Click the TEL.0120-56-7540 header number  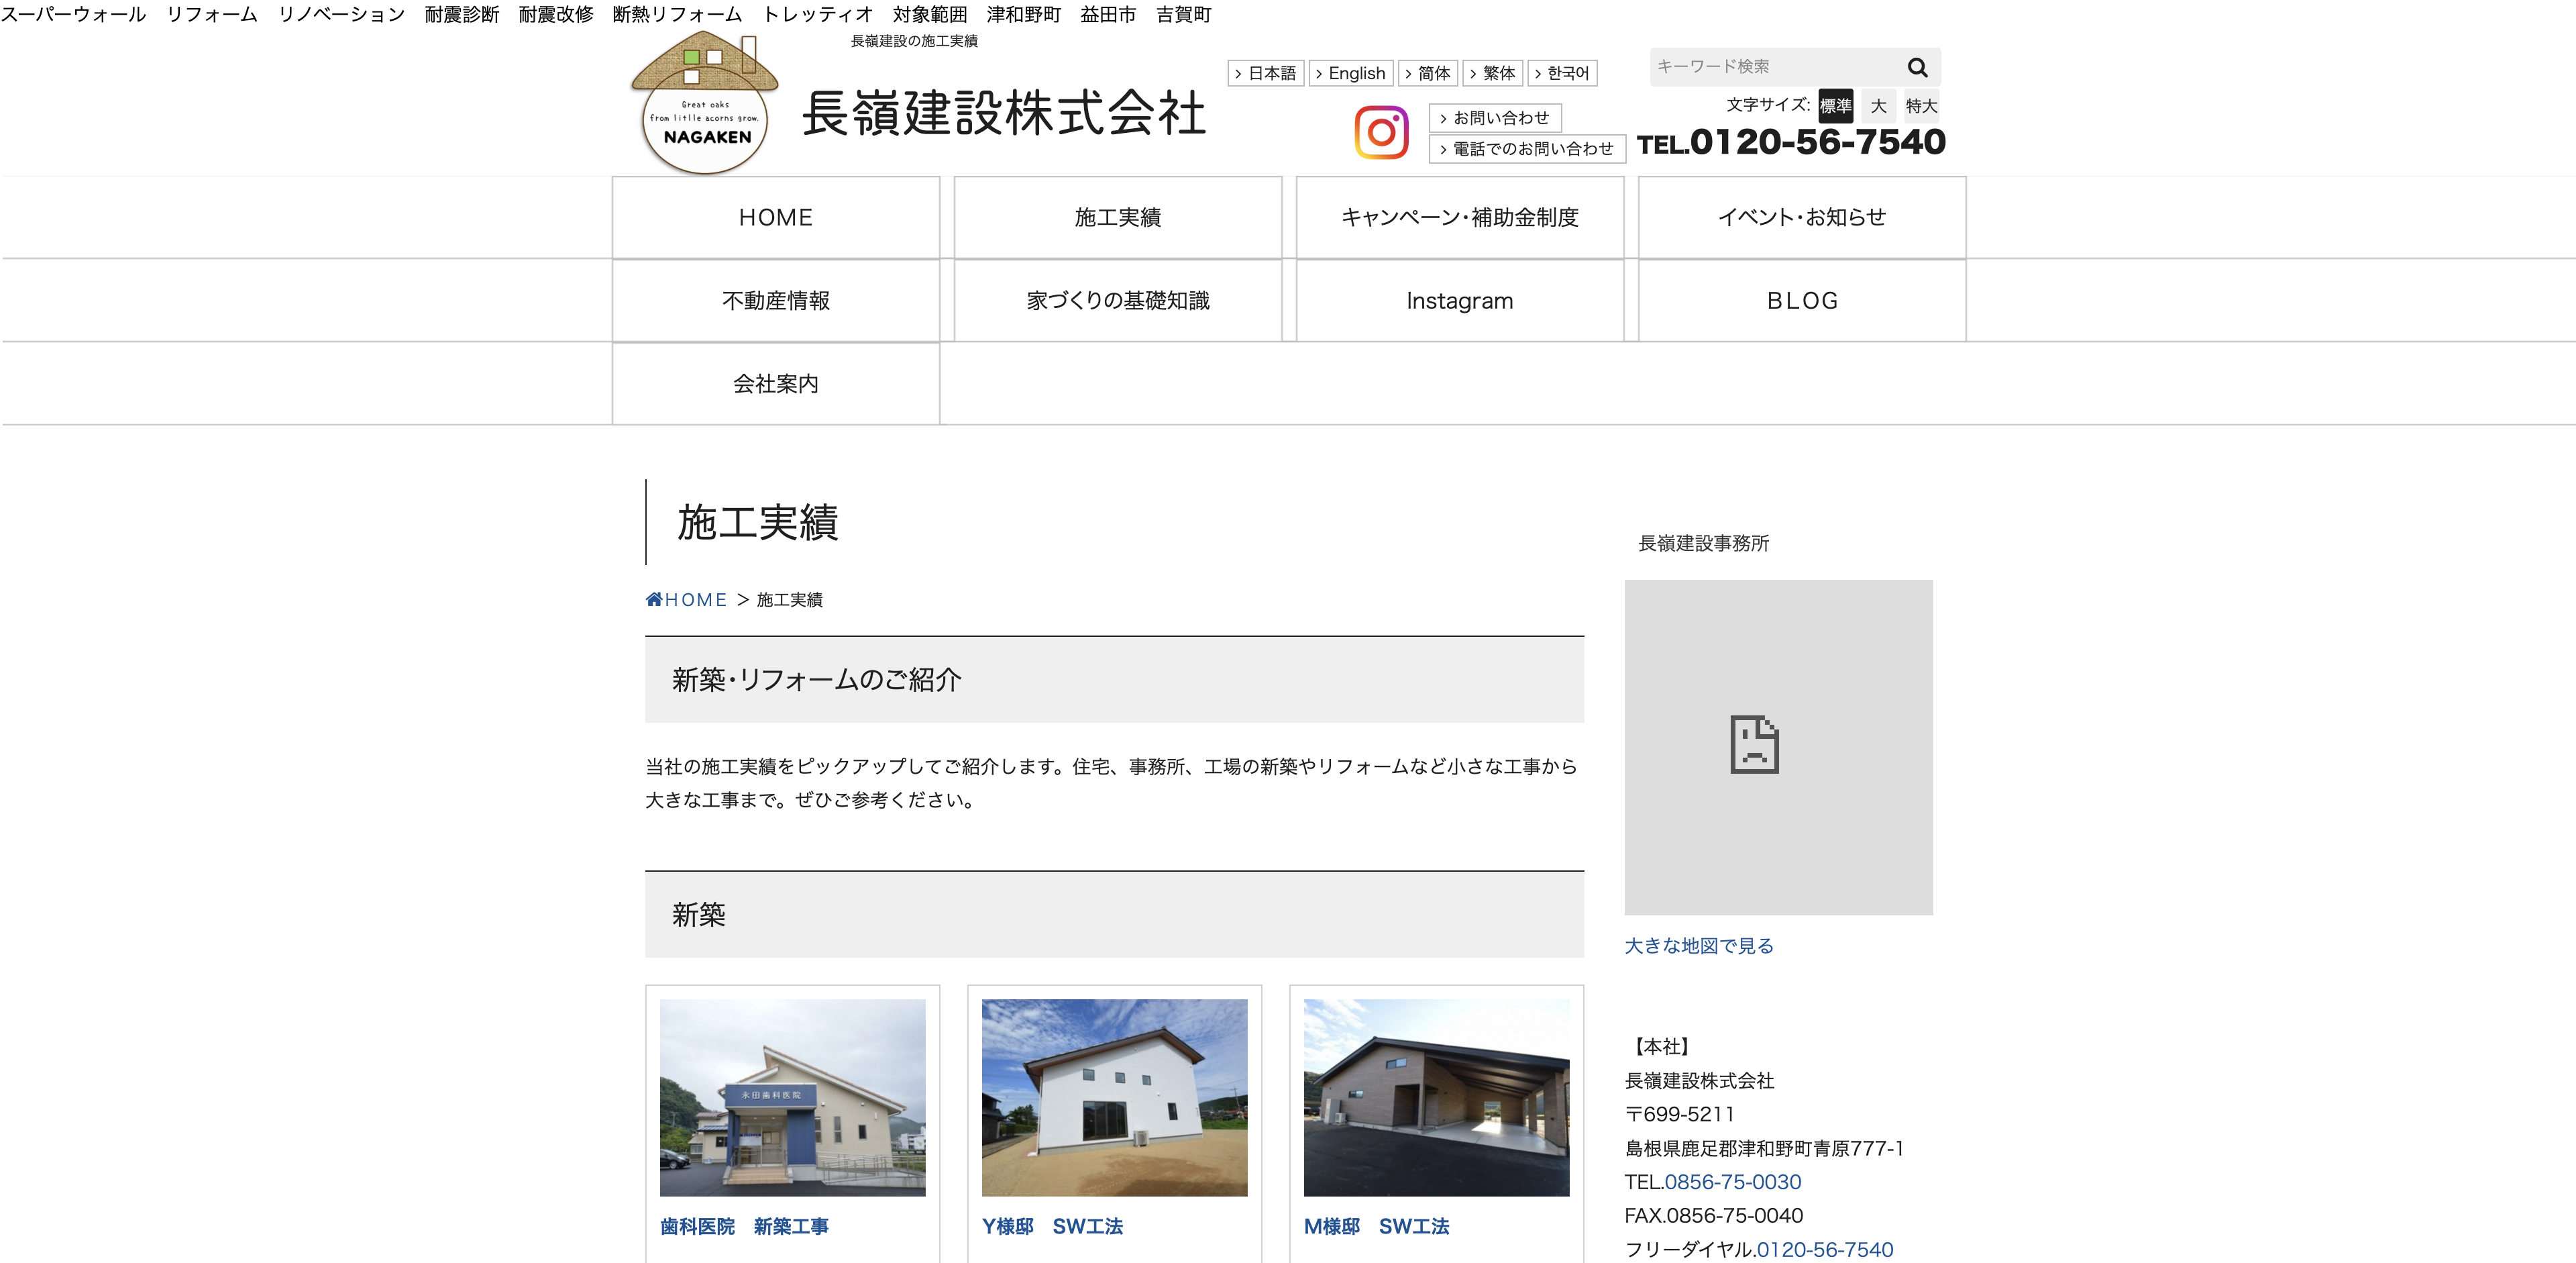[1791, 142]
